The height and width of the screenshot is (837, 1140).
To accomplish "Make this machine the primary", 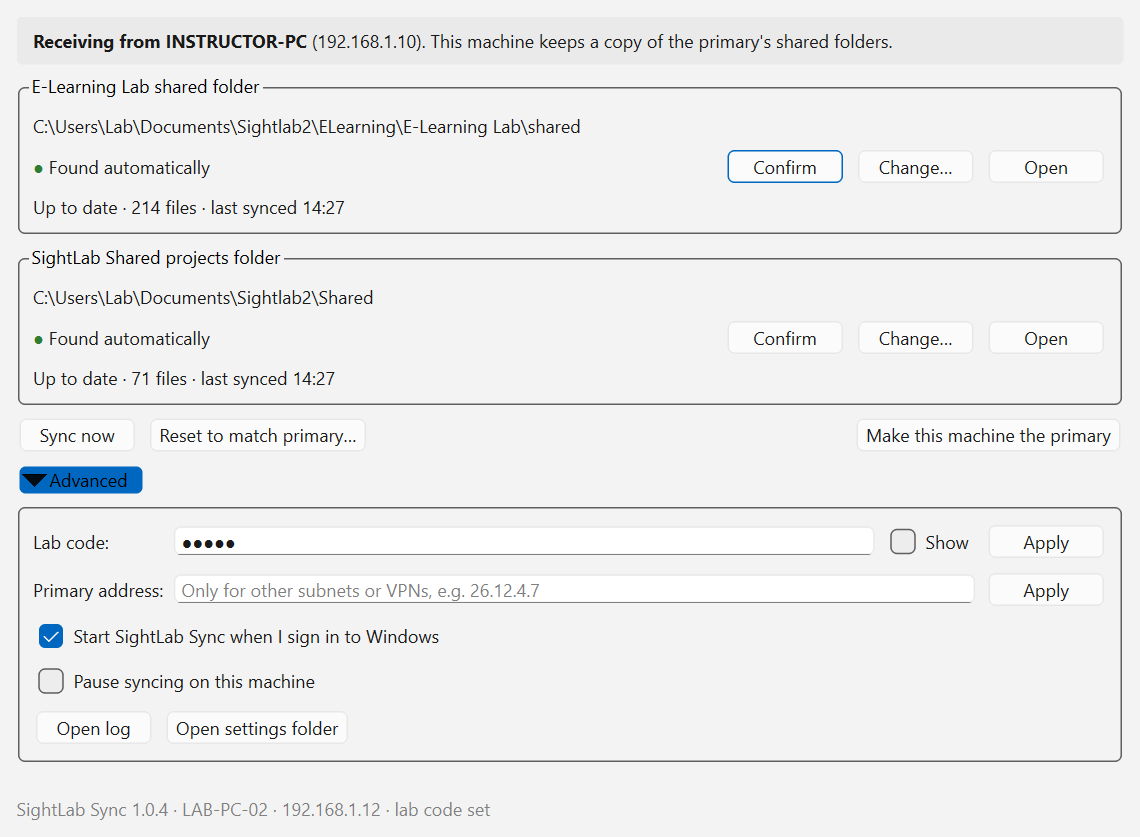I will (988, 436).
